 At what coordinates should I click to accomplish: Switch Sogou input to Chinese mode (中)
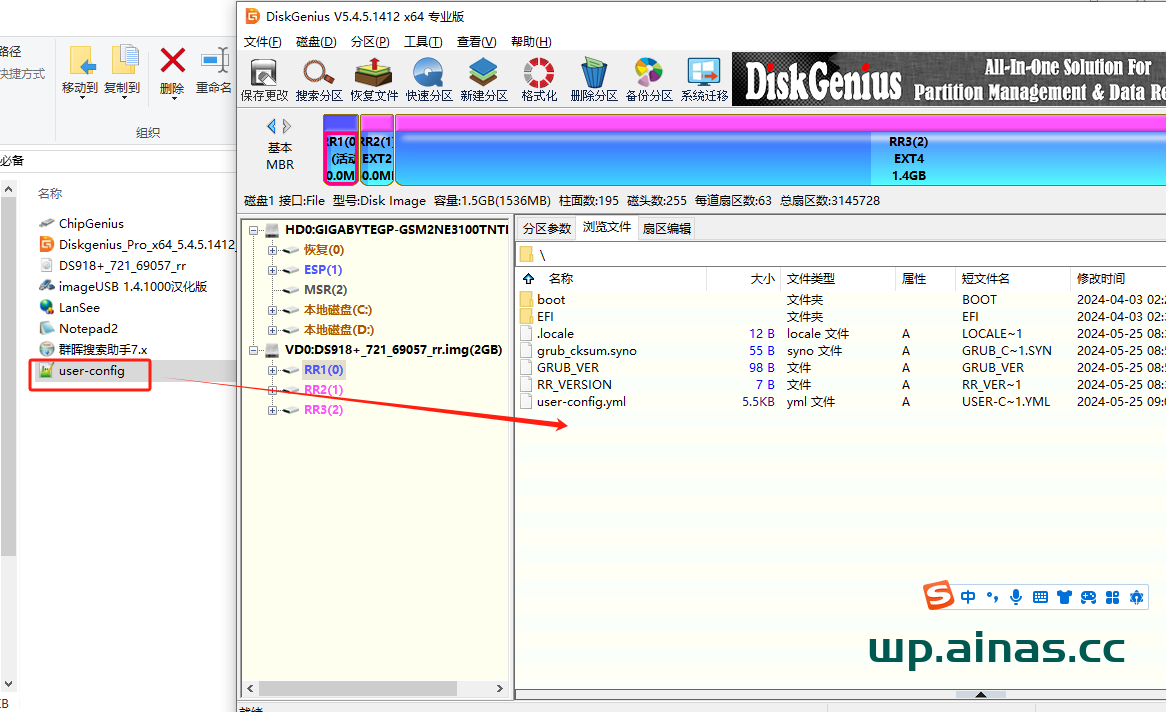967,597
